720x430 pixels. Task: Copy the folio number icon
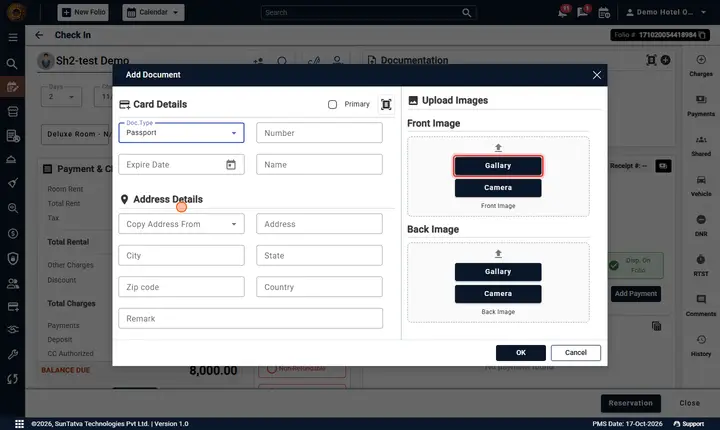pos(702,35)
